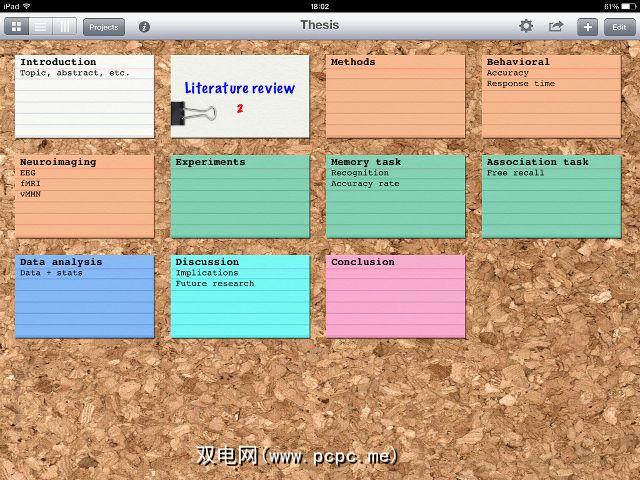640x480 pixels.
Task: Tap the 'Implications' line
Action: (x=207, y=273)
